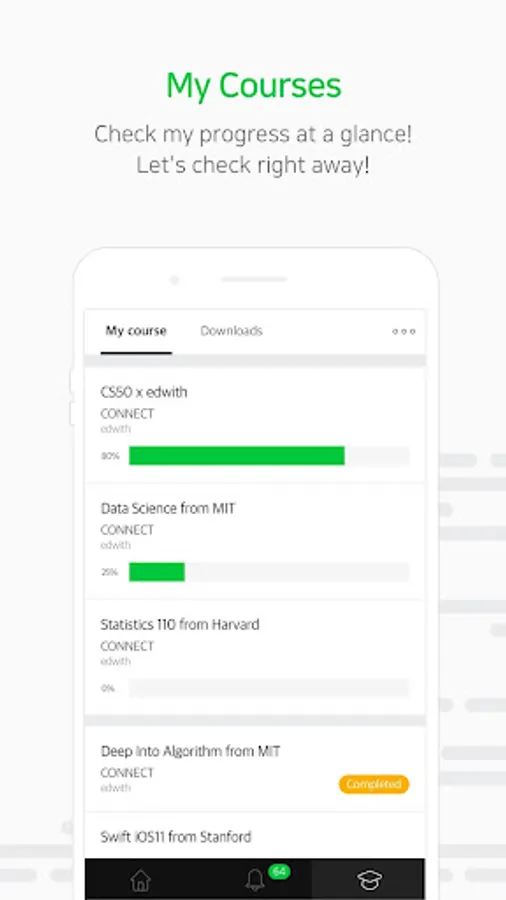Switch to the Downloads tab
The height and width of the screenshot is (900, 506).
[231, 331]
